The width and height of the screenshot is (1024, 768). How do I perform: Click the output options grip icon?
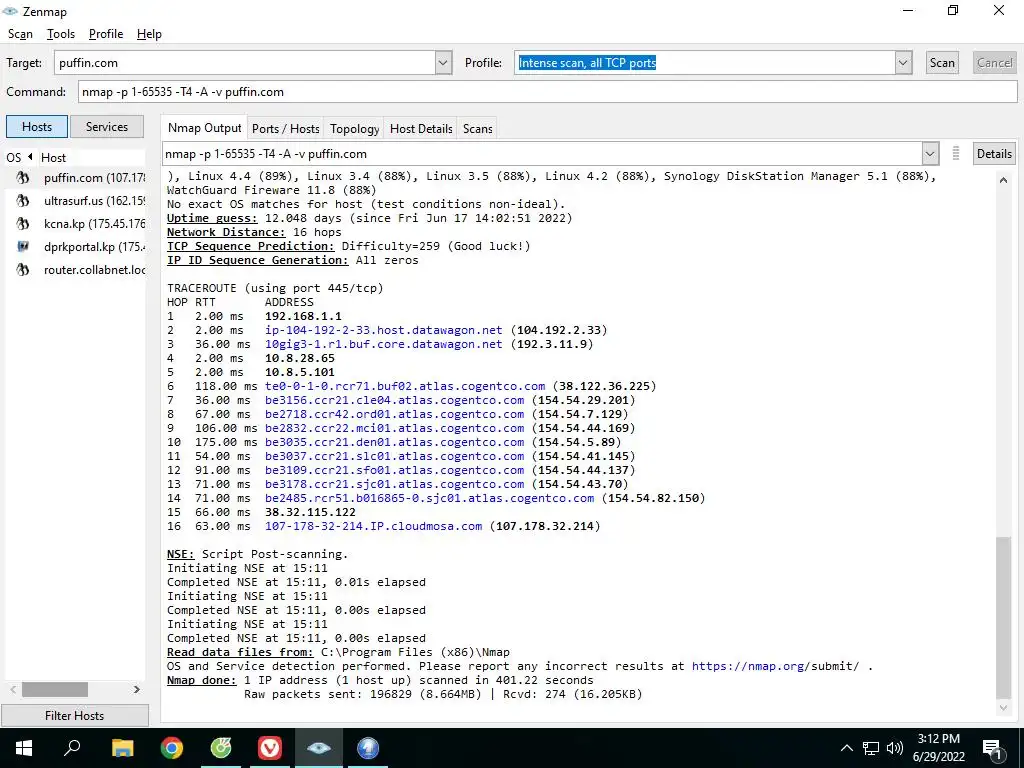point(955,153)
